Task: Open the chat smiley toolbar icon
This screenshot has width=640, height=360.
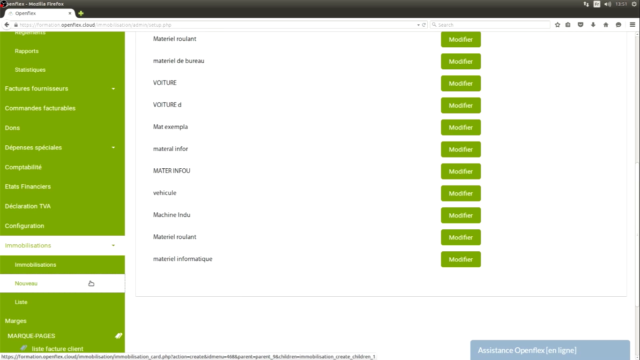Action: 618,25
